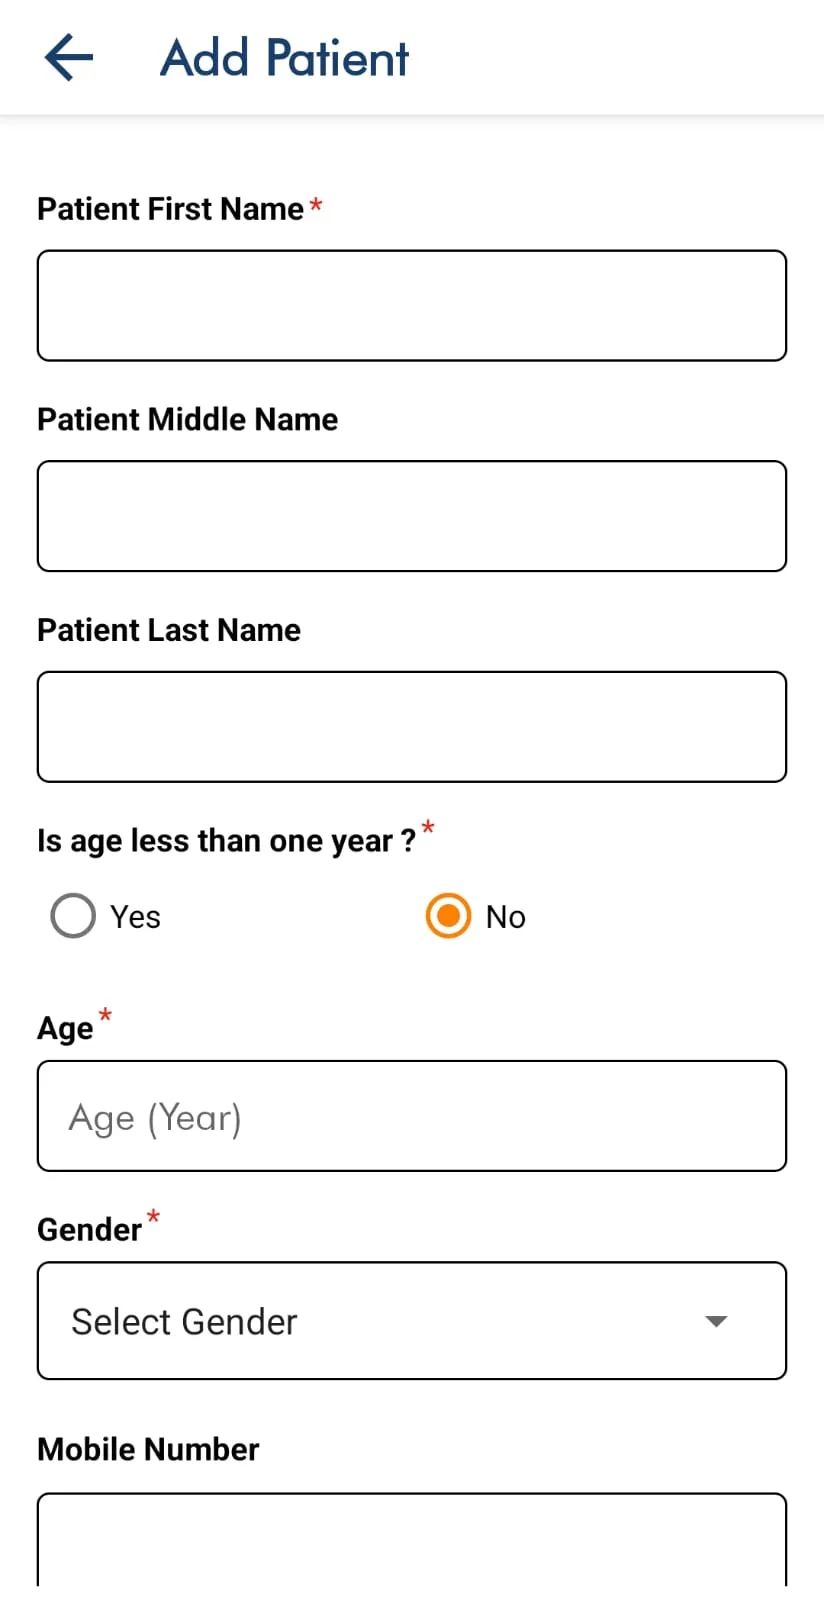Open the Select Gender dropdown
Screen dimensions: 824x1600
pyautogui.click(x=412, y=1321)
